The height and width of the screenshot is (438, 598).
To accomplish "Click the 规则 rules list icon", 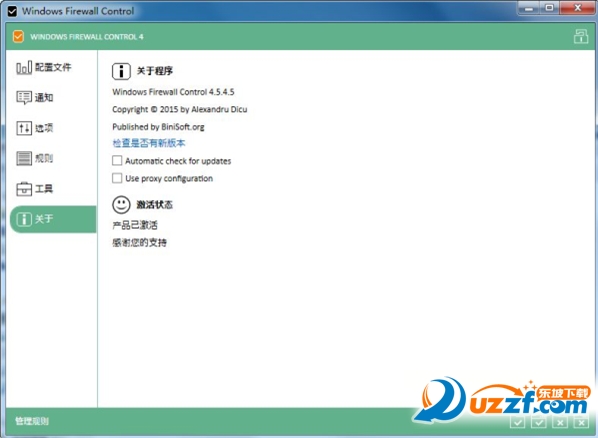I will point(24,158).
